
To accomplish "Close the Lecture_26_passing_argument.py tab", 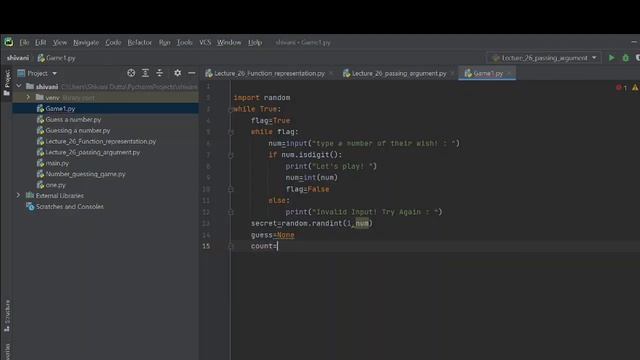I will (x=452, y=73).
